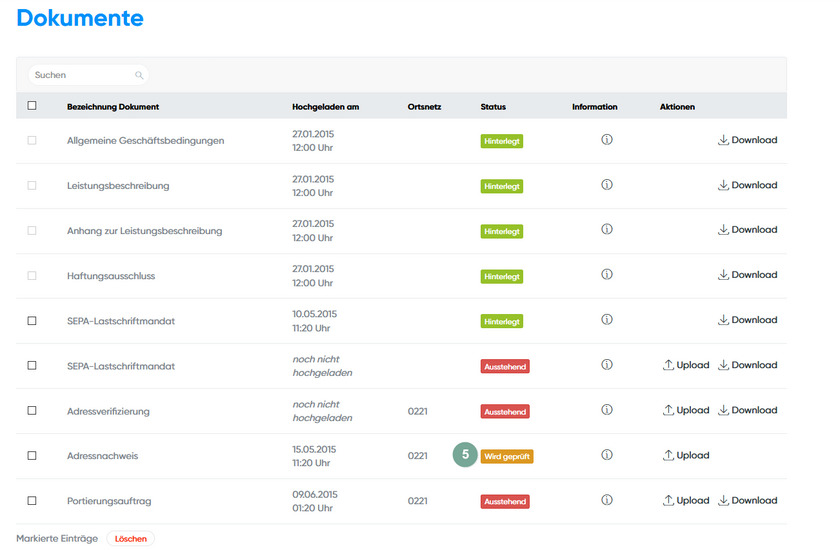Sort by Hochgeladen am column header
This screenshot has width=840, height=550.
(325, 107)
